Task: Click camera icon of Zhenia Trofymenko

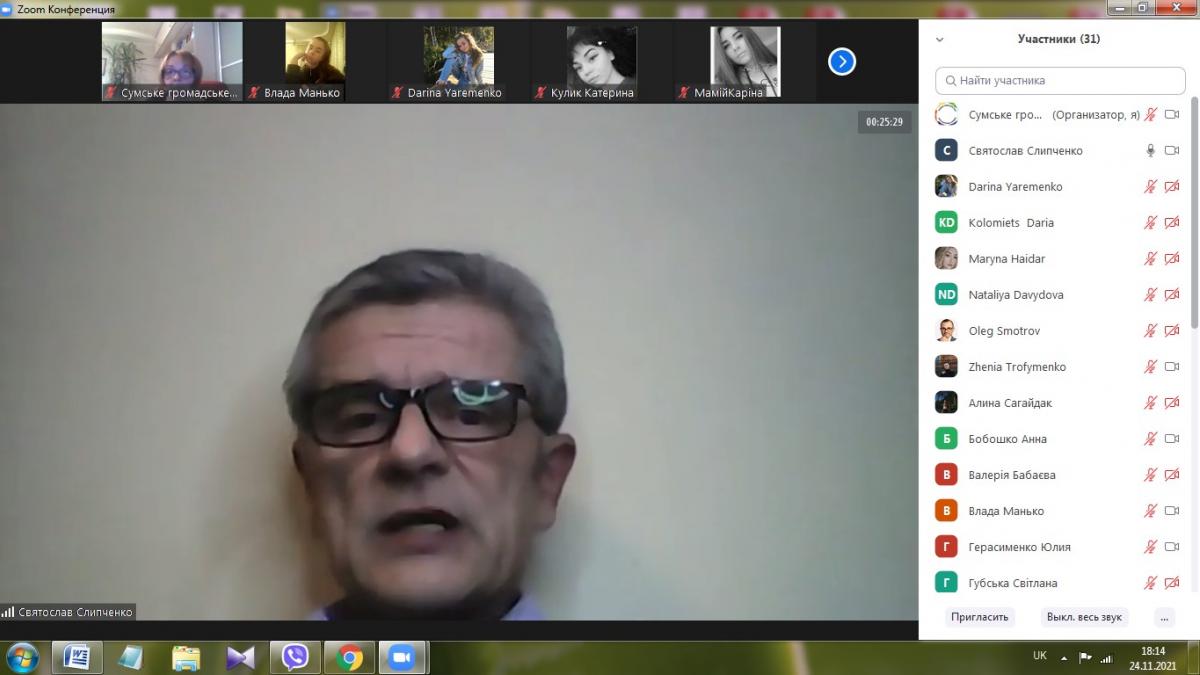Action: [x=1172, y=367]
